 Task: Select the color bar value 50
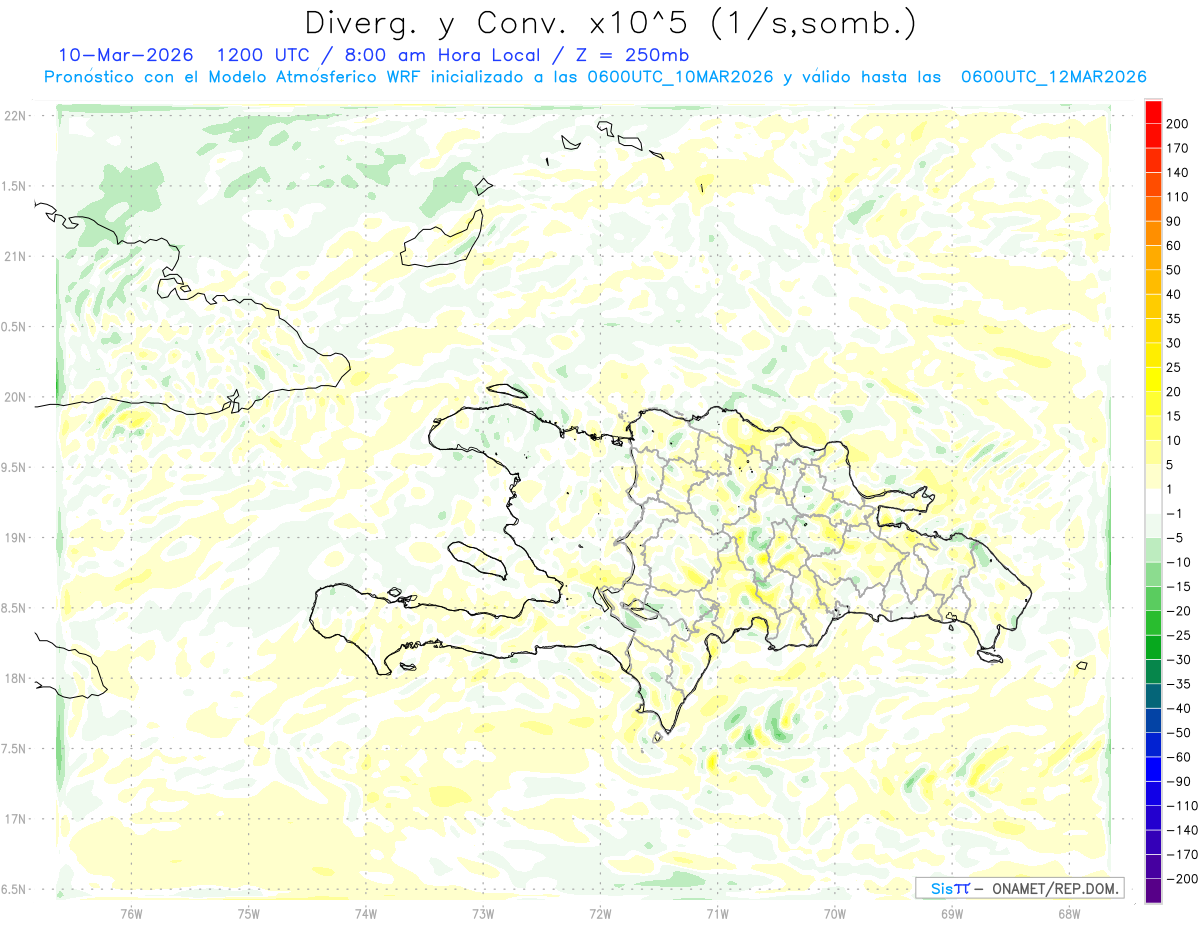(x=1175, y=270)
